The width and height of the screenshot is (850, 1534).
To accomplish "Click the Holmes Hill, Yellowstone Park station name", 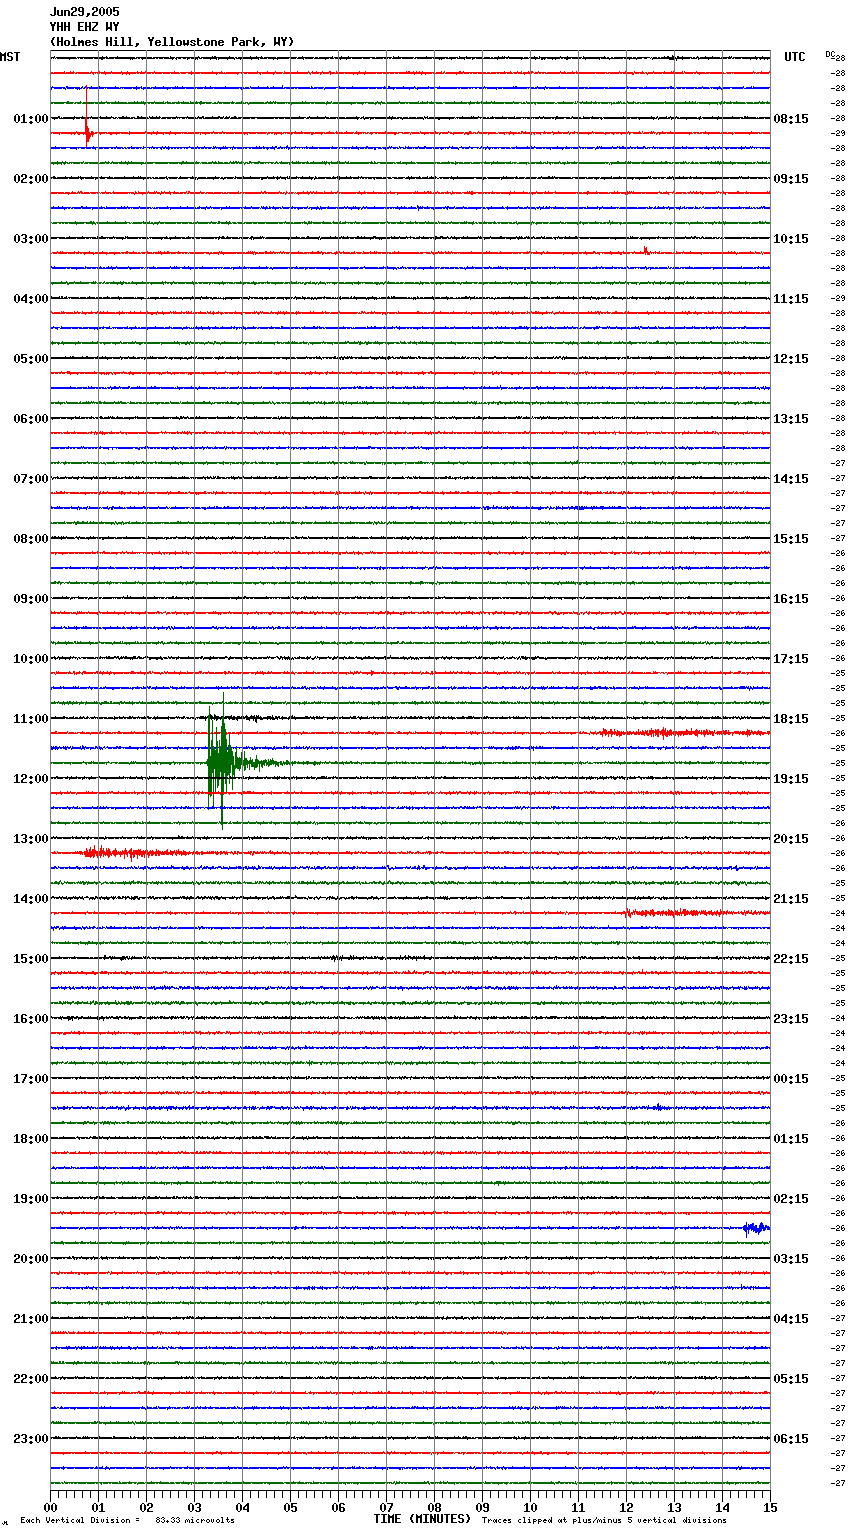I will point(172,42).
